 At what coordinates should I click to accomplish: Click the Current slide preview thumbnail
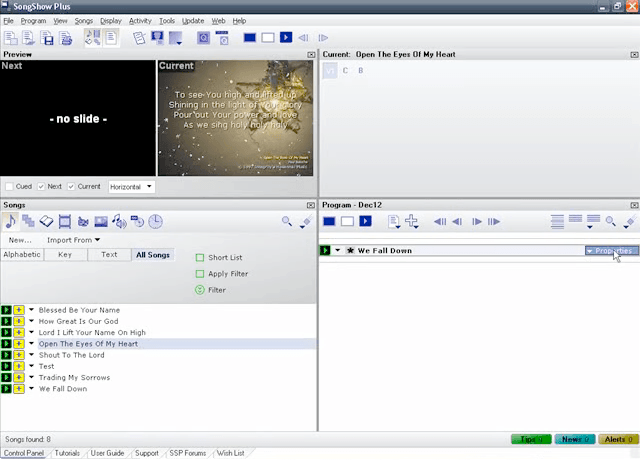coord(236,118)
